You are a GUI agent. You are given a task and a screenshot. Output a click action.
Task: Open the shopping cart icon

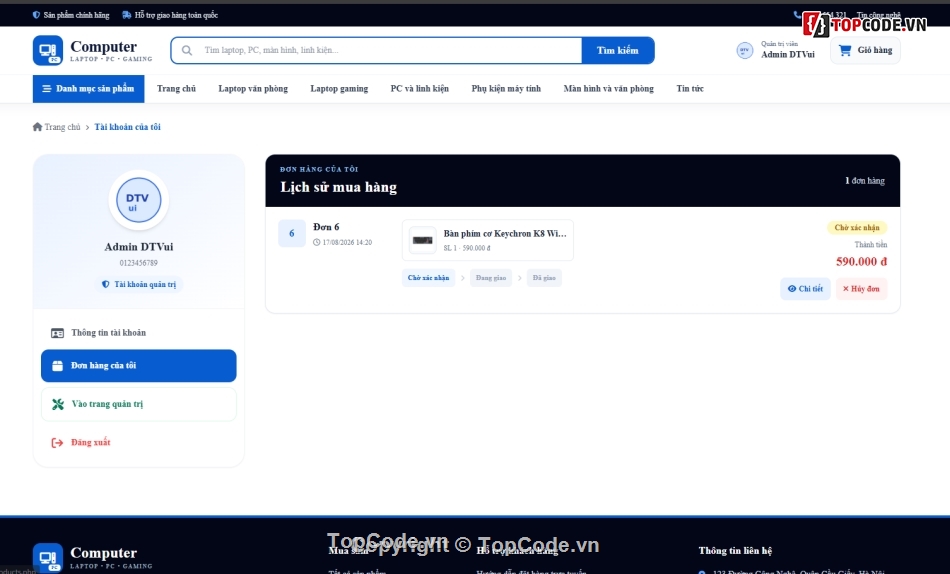coord(845,50)
